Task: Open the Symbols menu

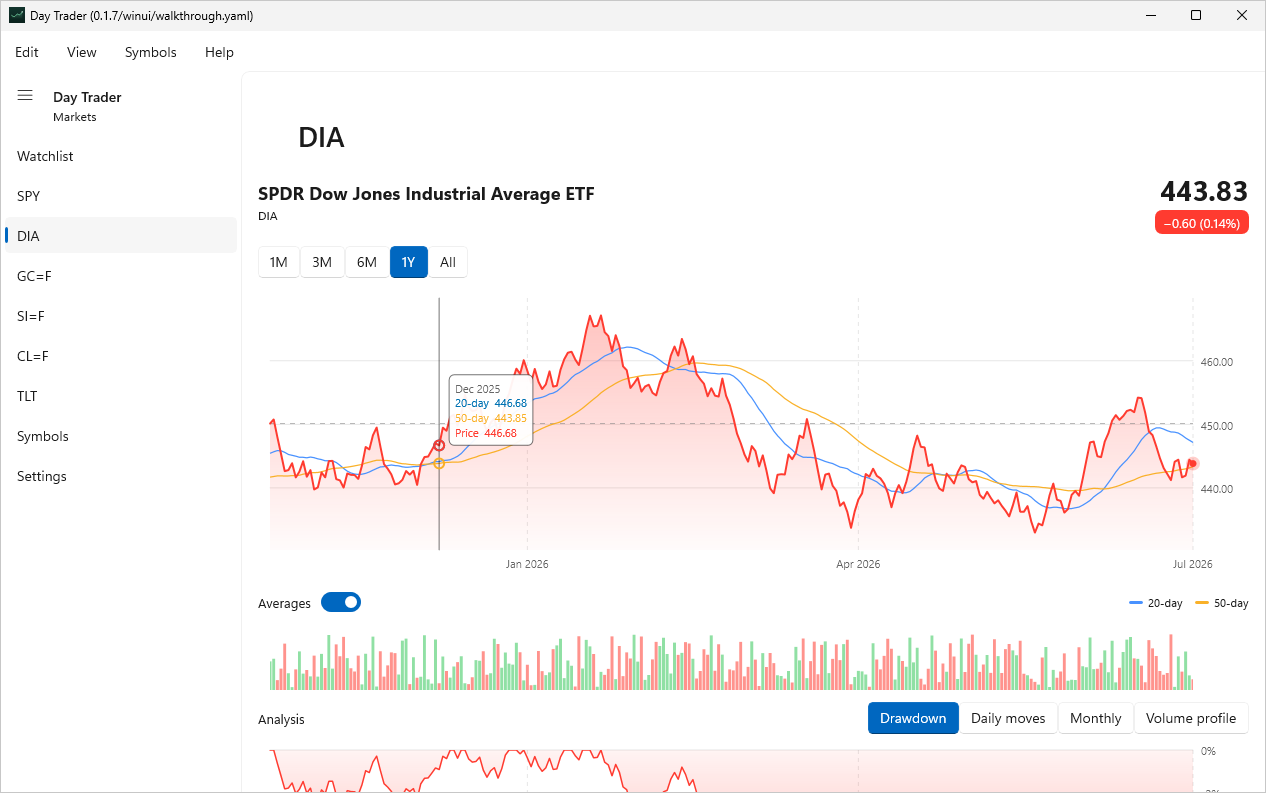Action: (151, 52)
